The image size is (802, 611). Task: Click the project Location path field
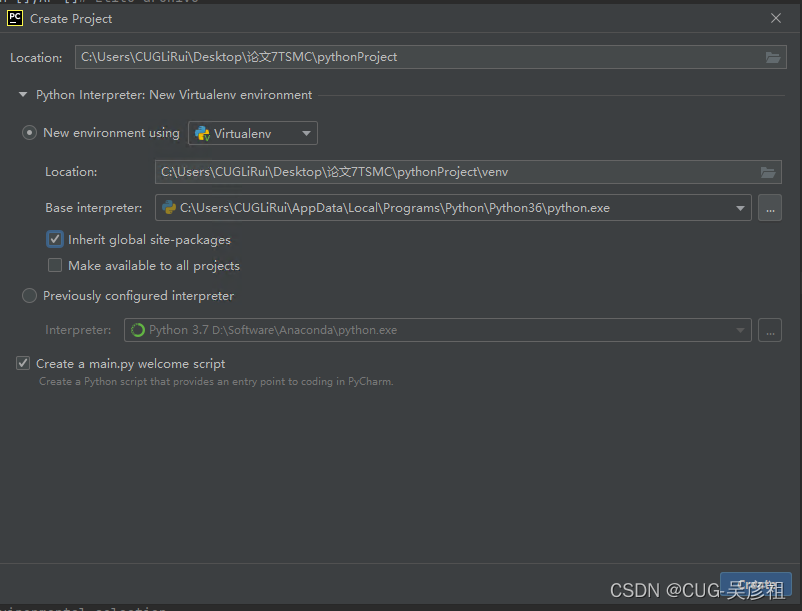[x=431, y=57]
